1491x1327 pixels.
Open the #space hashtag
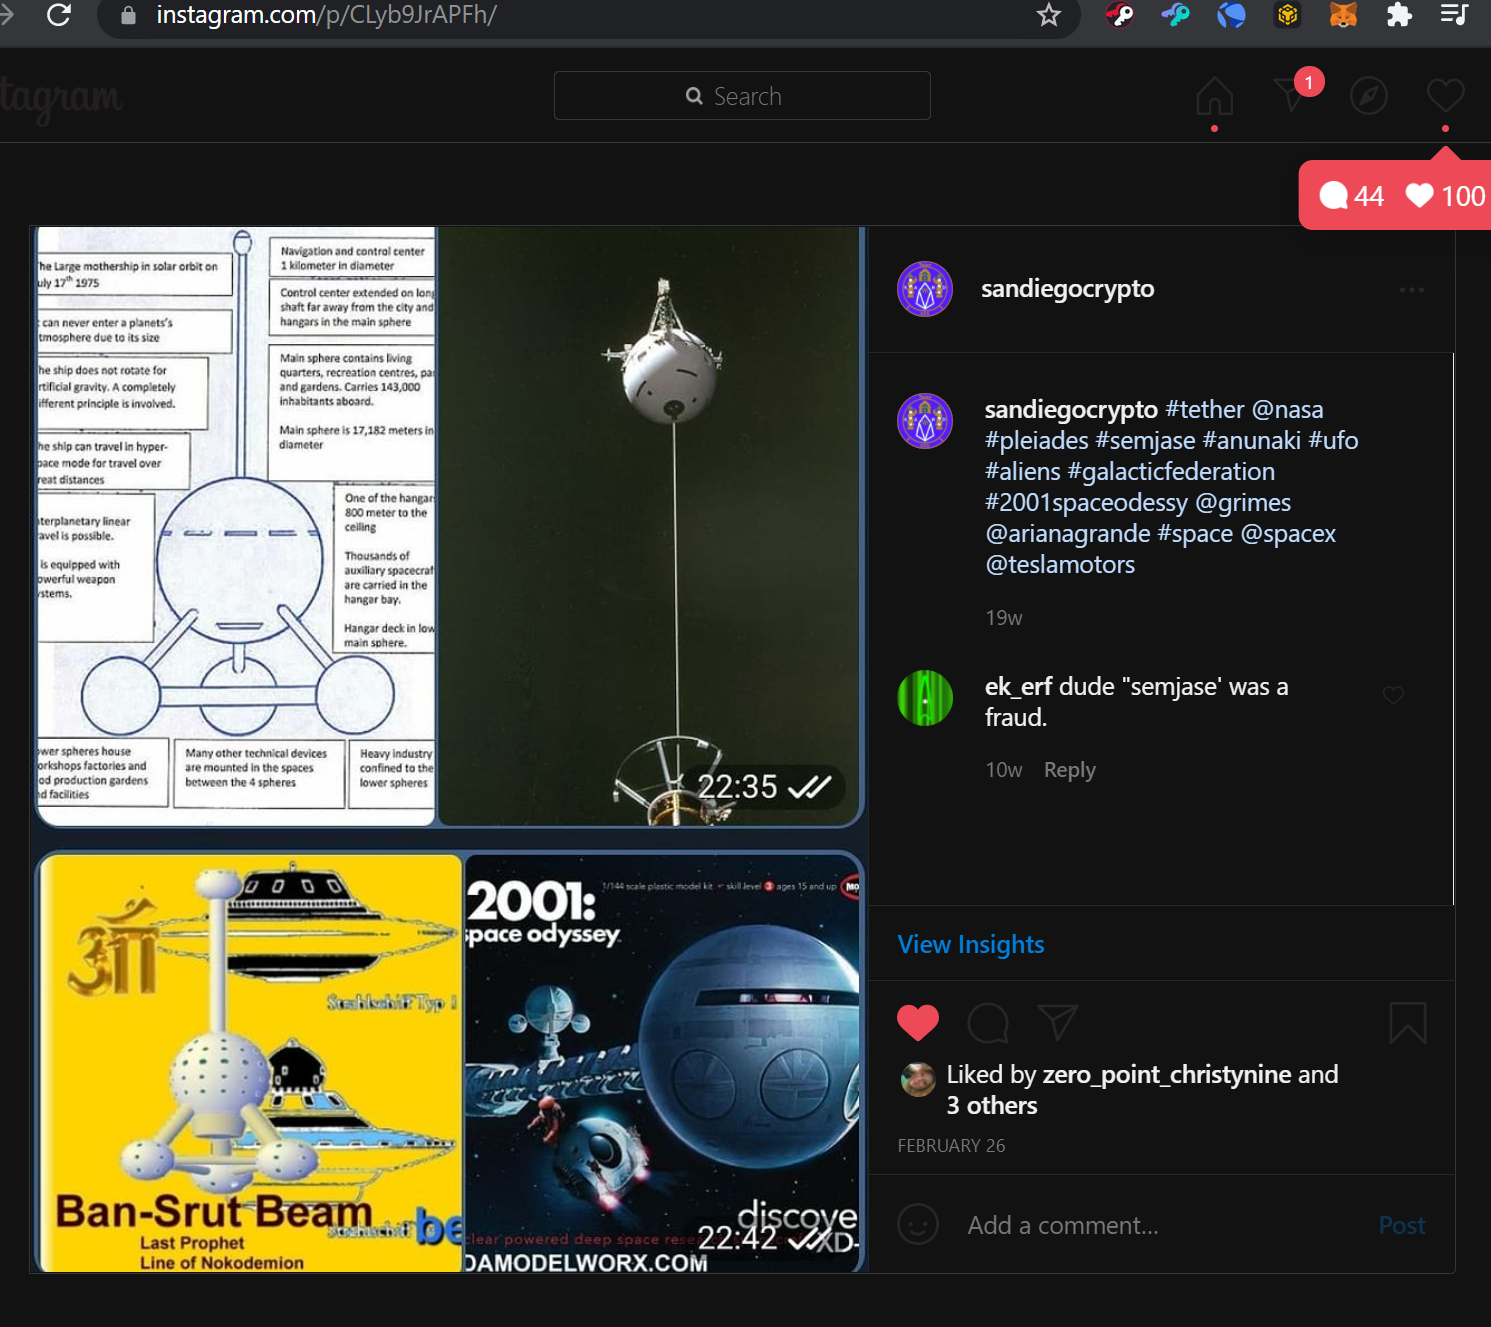[1196, 534]
